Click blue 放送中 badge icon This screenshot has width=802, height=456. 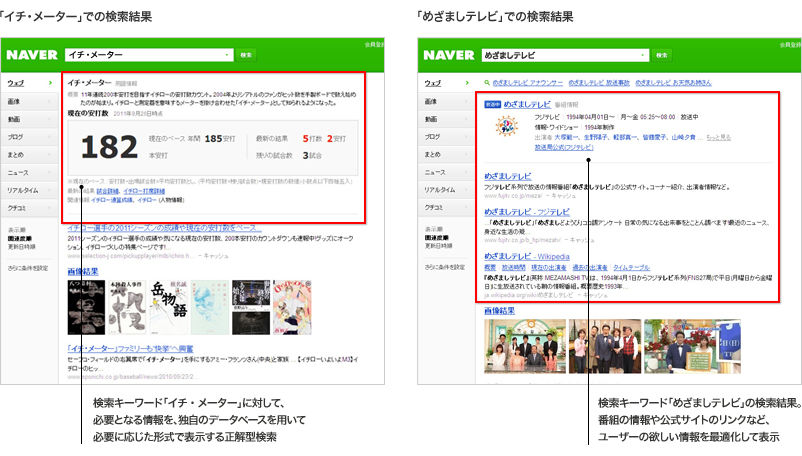492,104
